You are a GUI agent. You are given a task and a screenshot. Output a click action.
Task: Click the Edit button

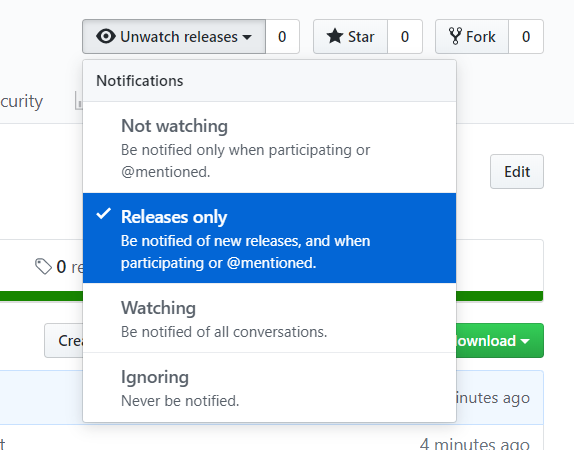[x=517, y=171]
